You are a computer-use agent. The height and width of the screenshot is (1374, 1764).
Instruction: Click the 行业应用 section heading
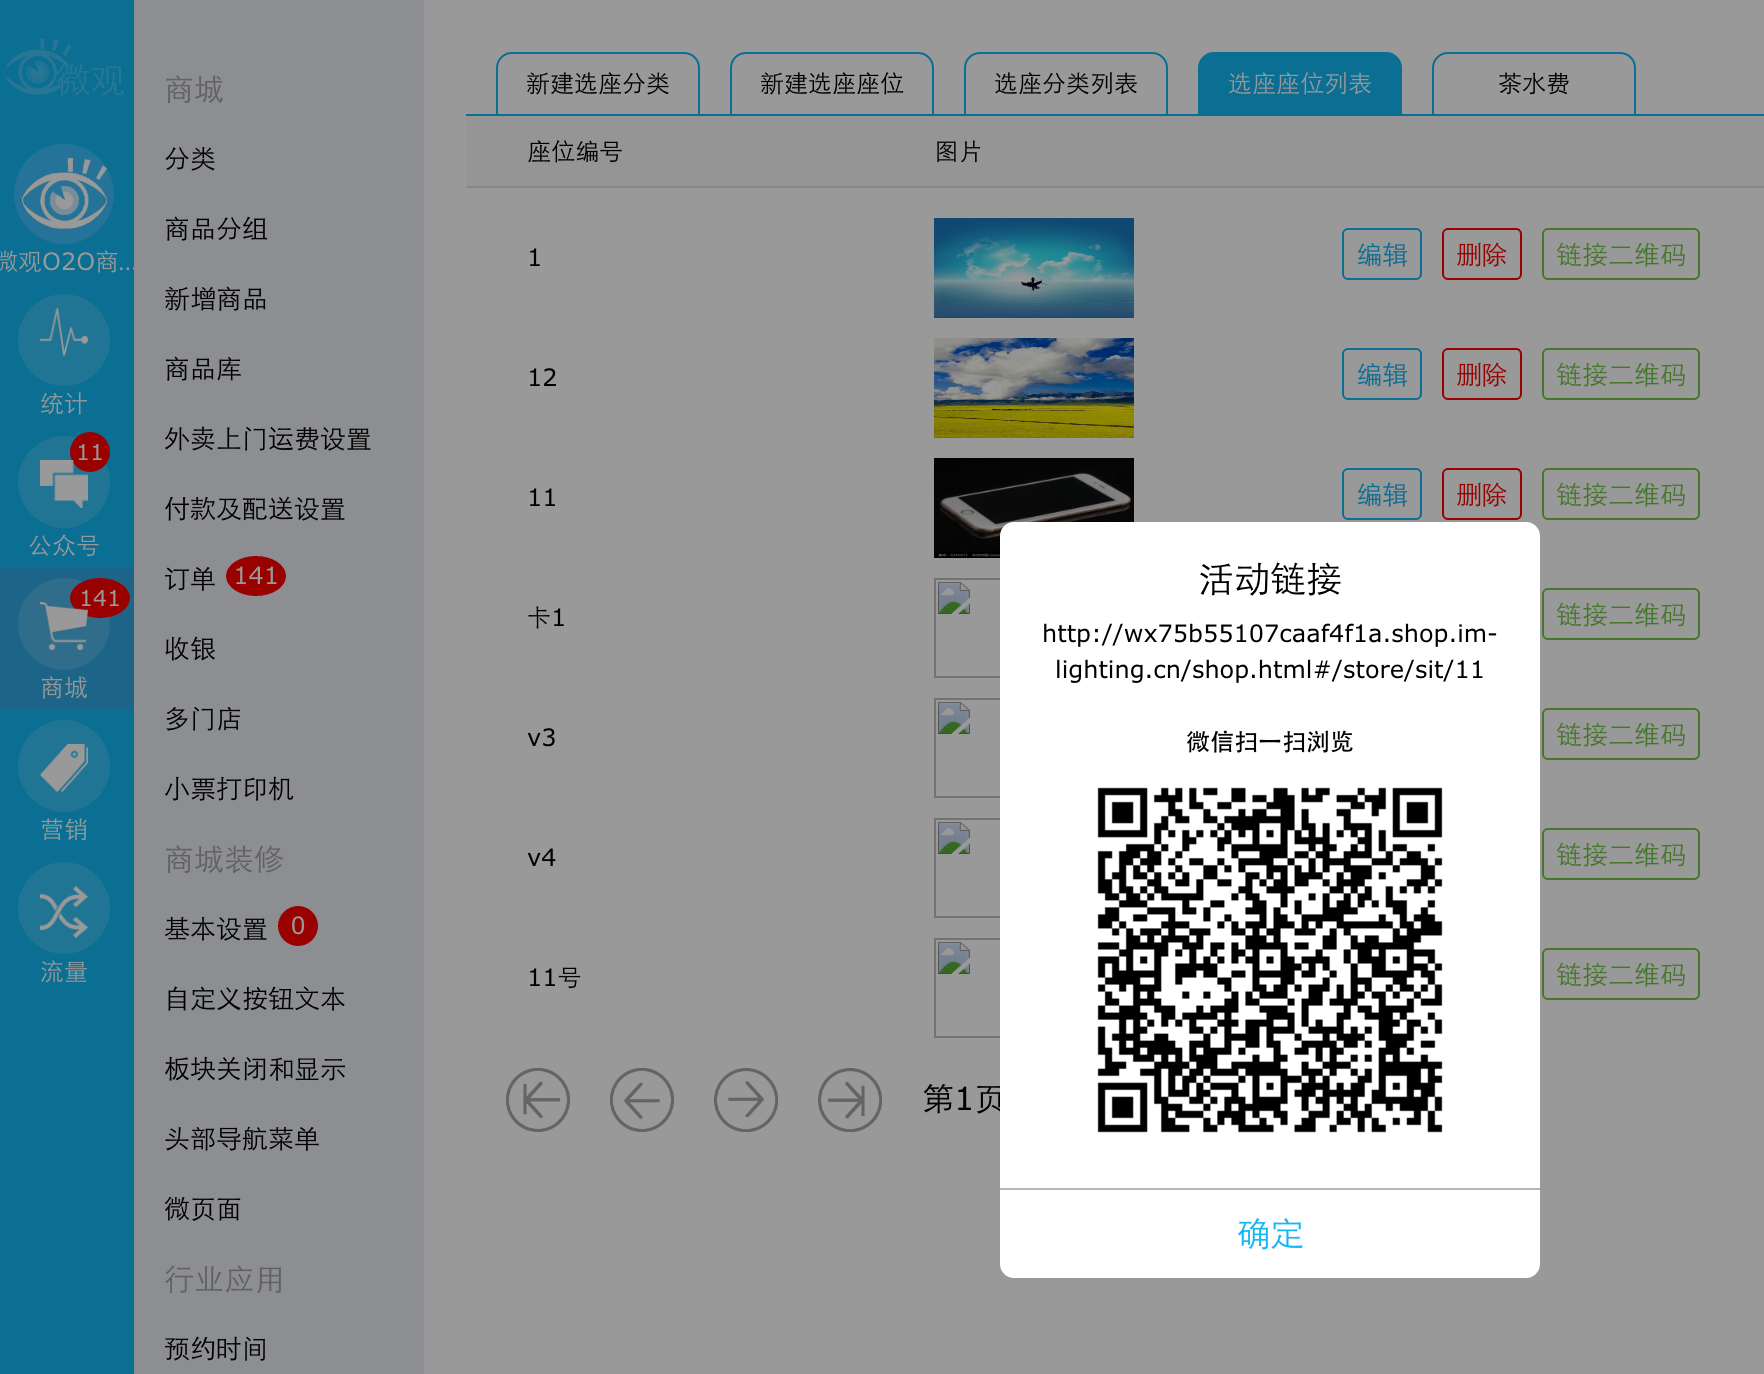[224, 1279]
